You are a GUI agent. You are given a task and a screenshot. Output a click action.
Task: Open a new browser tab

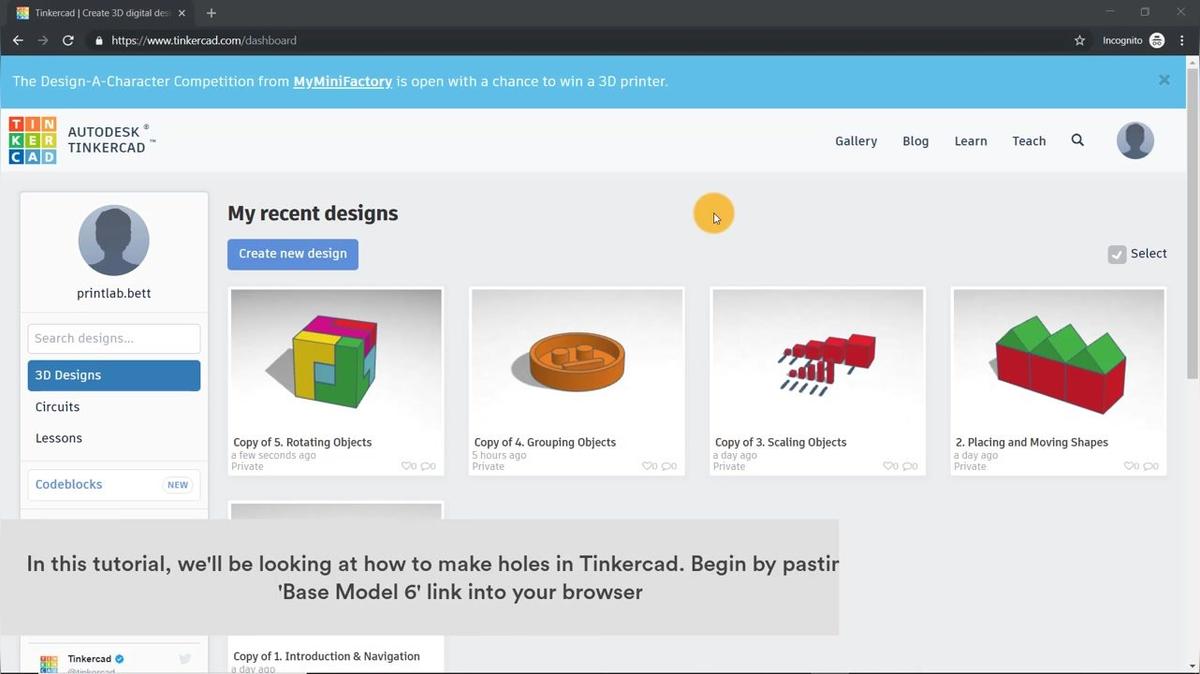pyautogui.click(x=211, y=13)
